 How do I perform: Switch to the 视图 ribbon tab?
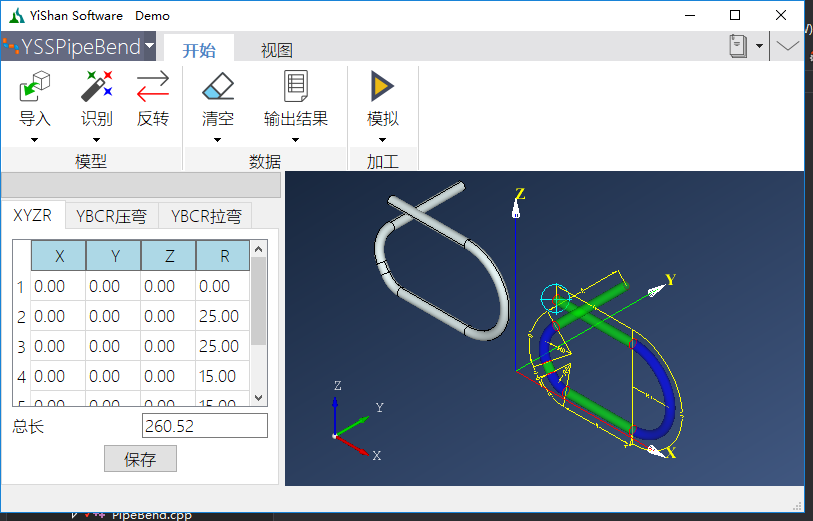[276, 50]
